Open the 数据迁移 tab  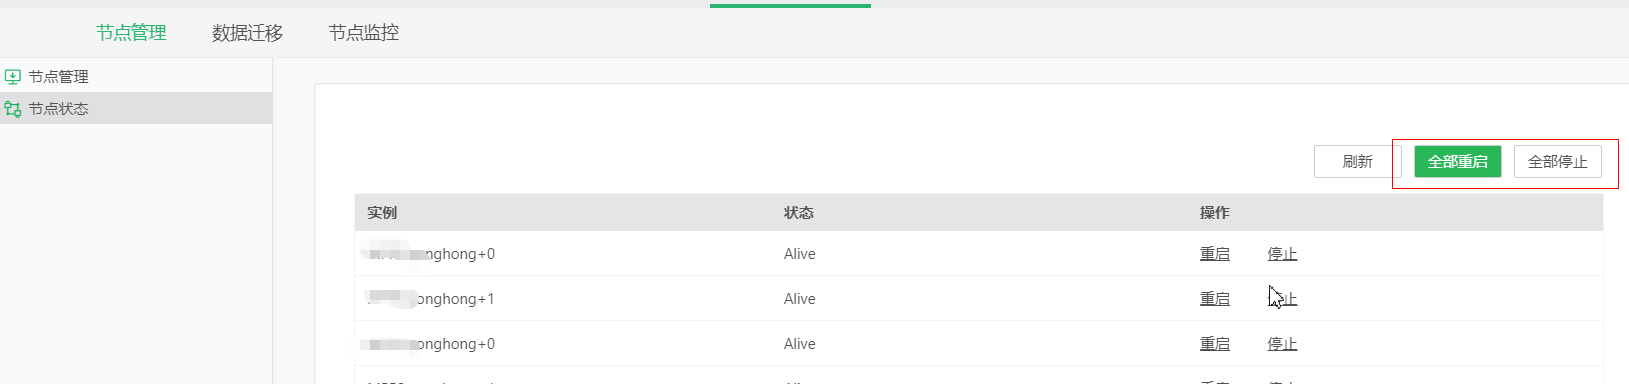247,33
